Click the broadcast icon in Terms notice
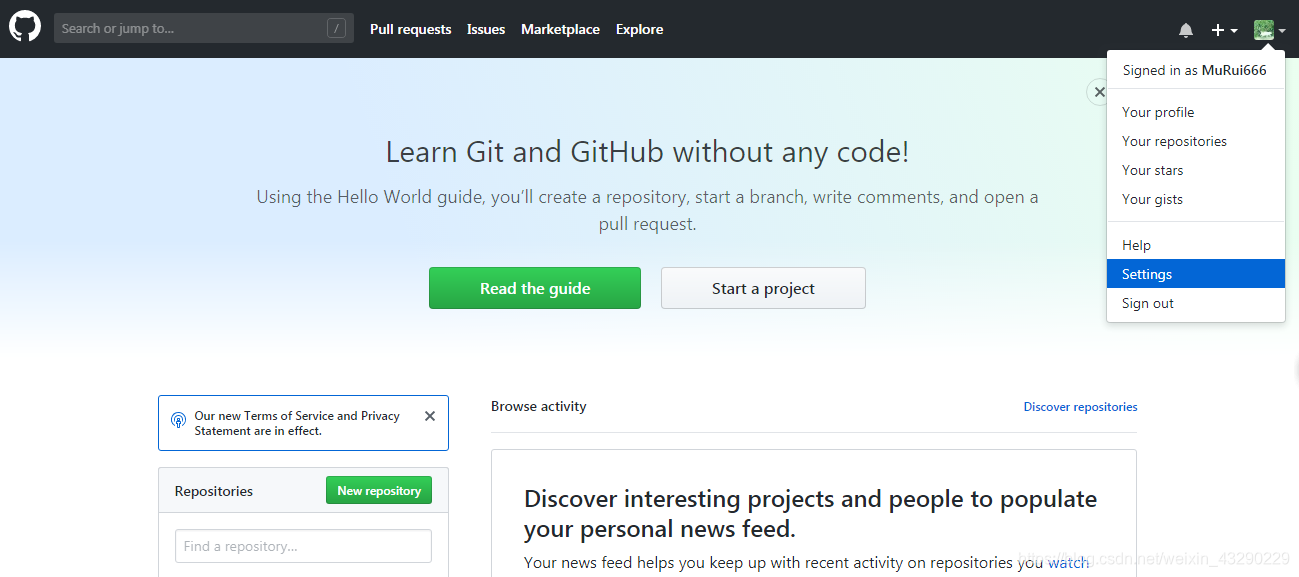The image size is (1299, 577). pyautogui.click(x=178, y=420)
